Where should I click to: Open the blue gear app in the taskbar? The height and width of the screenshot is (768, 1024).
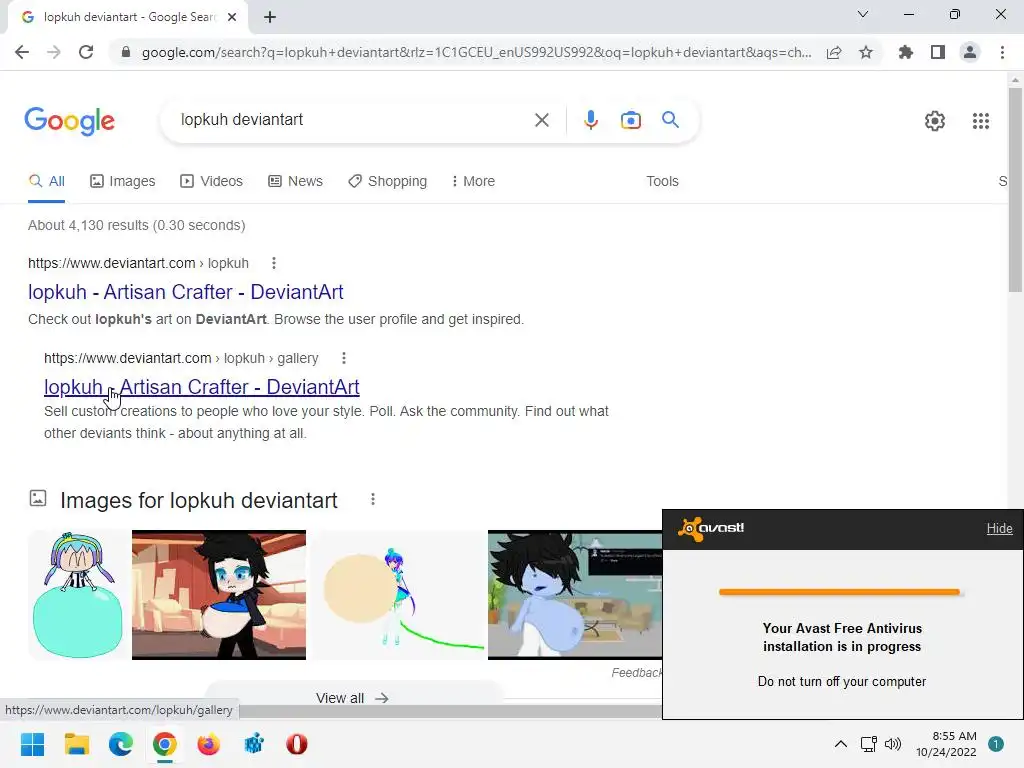(x=253, y=744)
